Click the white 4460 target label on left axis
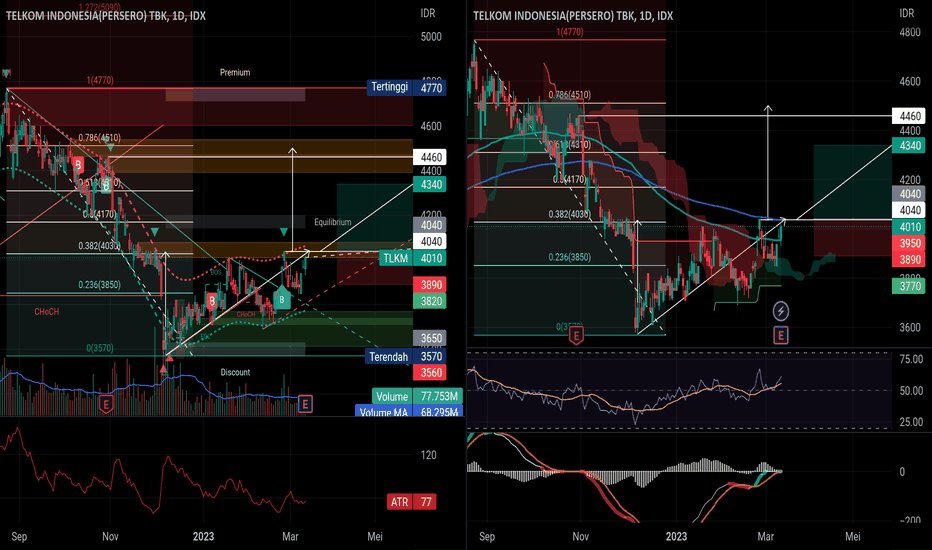 point(430,157)
